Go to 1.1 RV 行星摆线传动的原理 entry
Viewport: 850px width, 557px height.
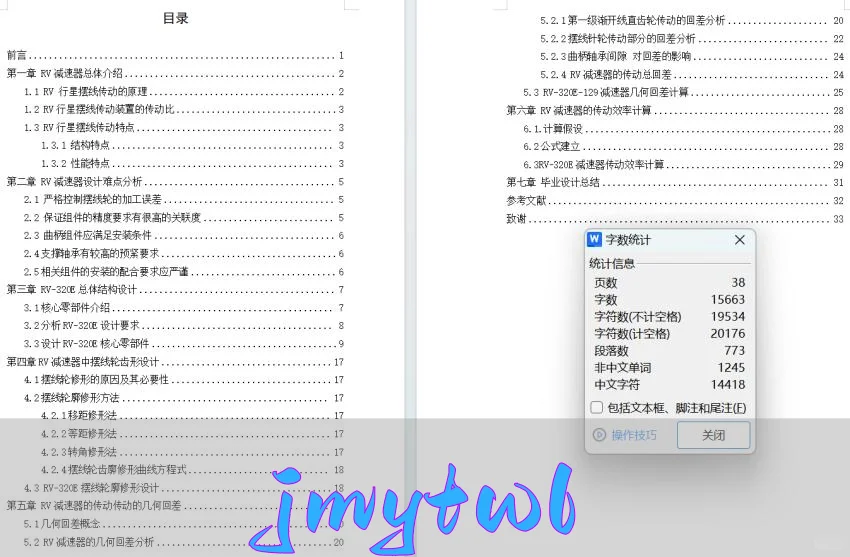point(184,92)
